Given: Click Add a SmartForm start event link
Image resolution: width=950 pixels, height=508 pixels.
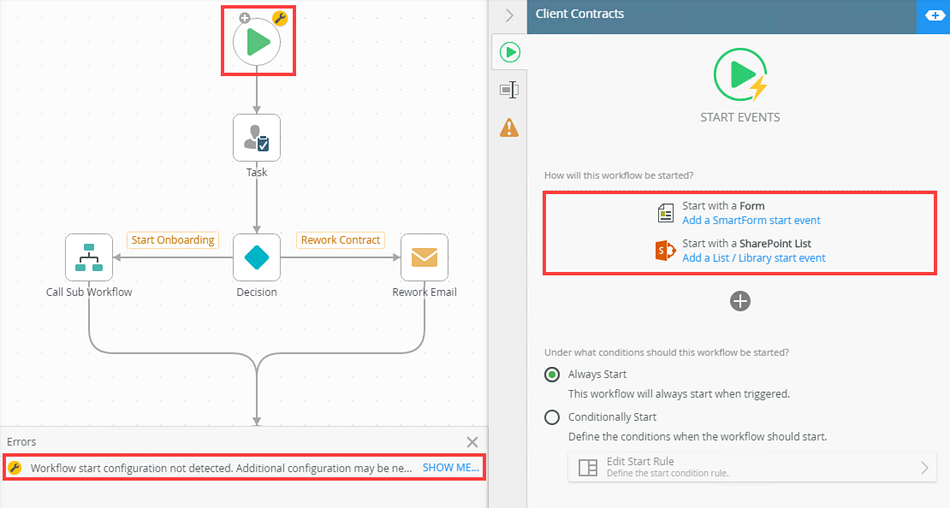Looking at the screenshot, I should pos(751,221).
